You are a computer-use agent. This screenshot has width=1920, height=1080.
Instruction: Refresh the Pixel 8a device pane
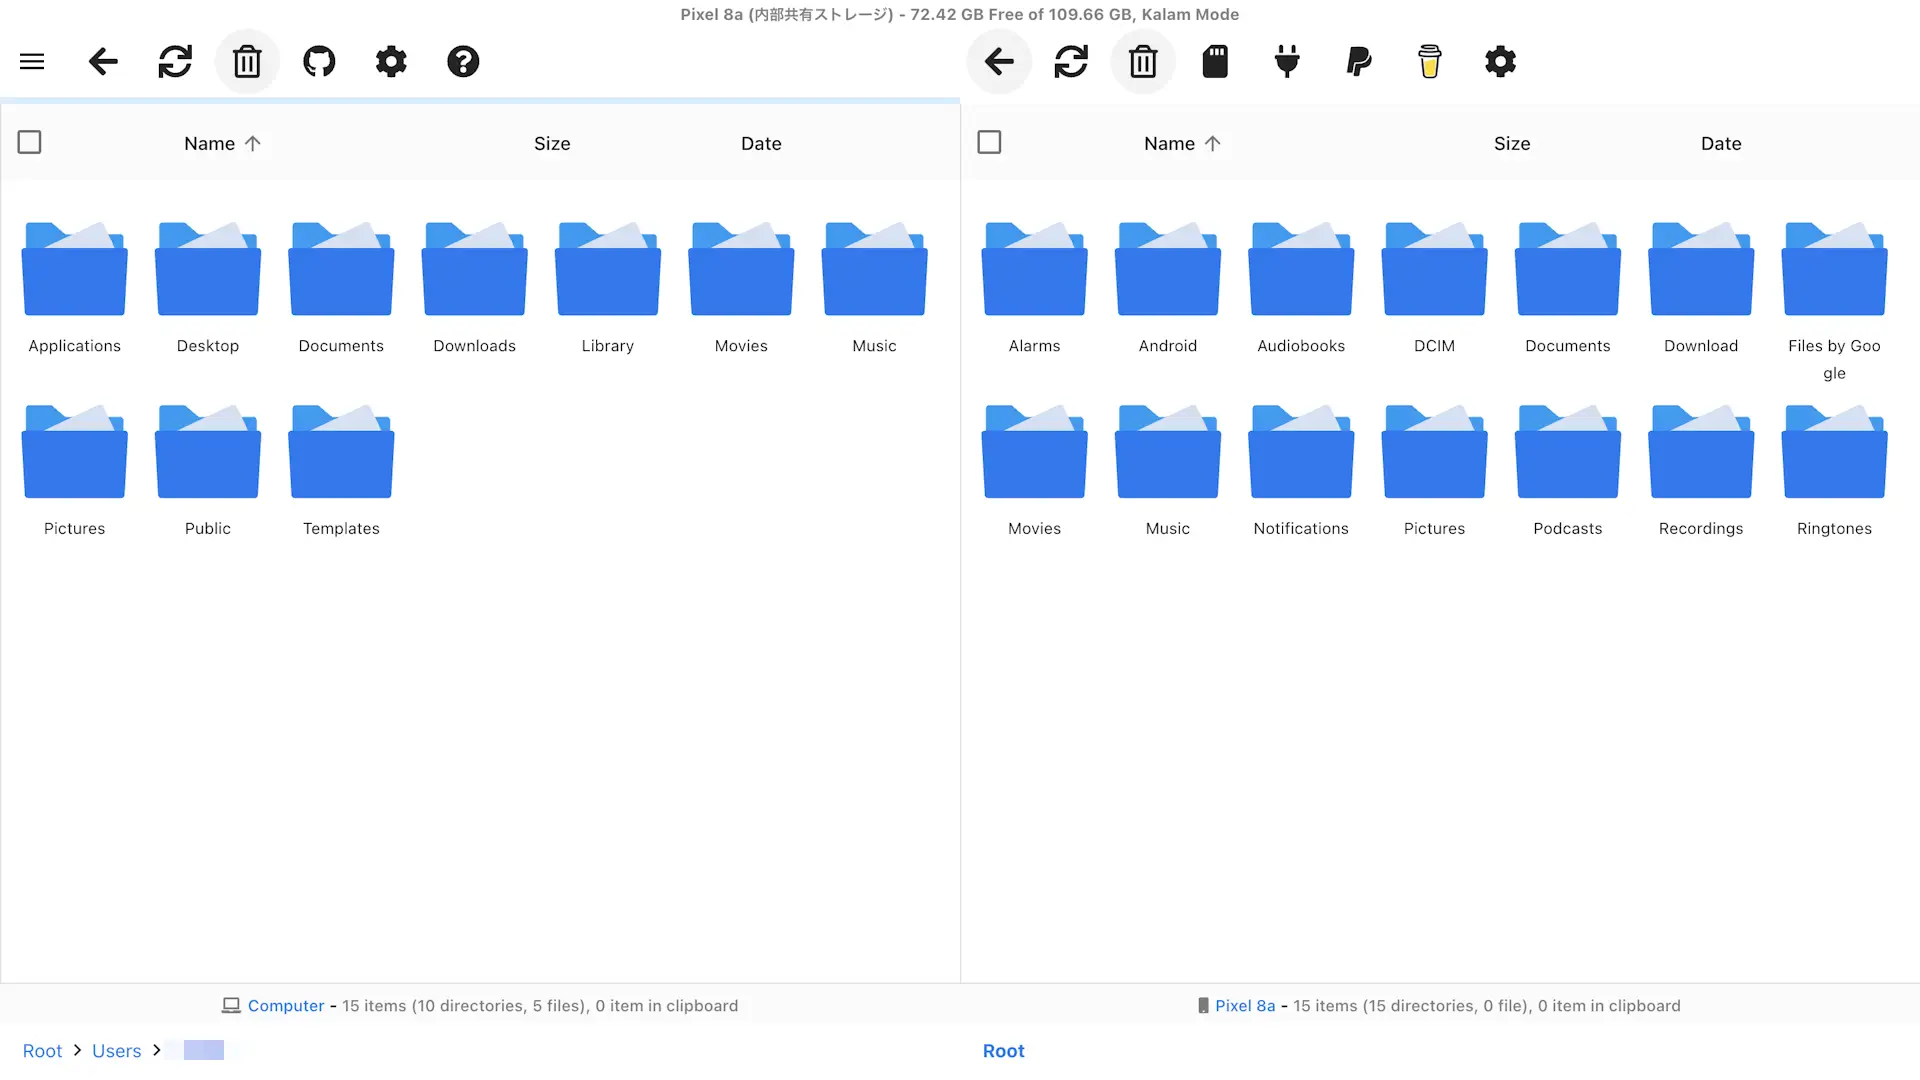1071,62
